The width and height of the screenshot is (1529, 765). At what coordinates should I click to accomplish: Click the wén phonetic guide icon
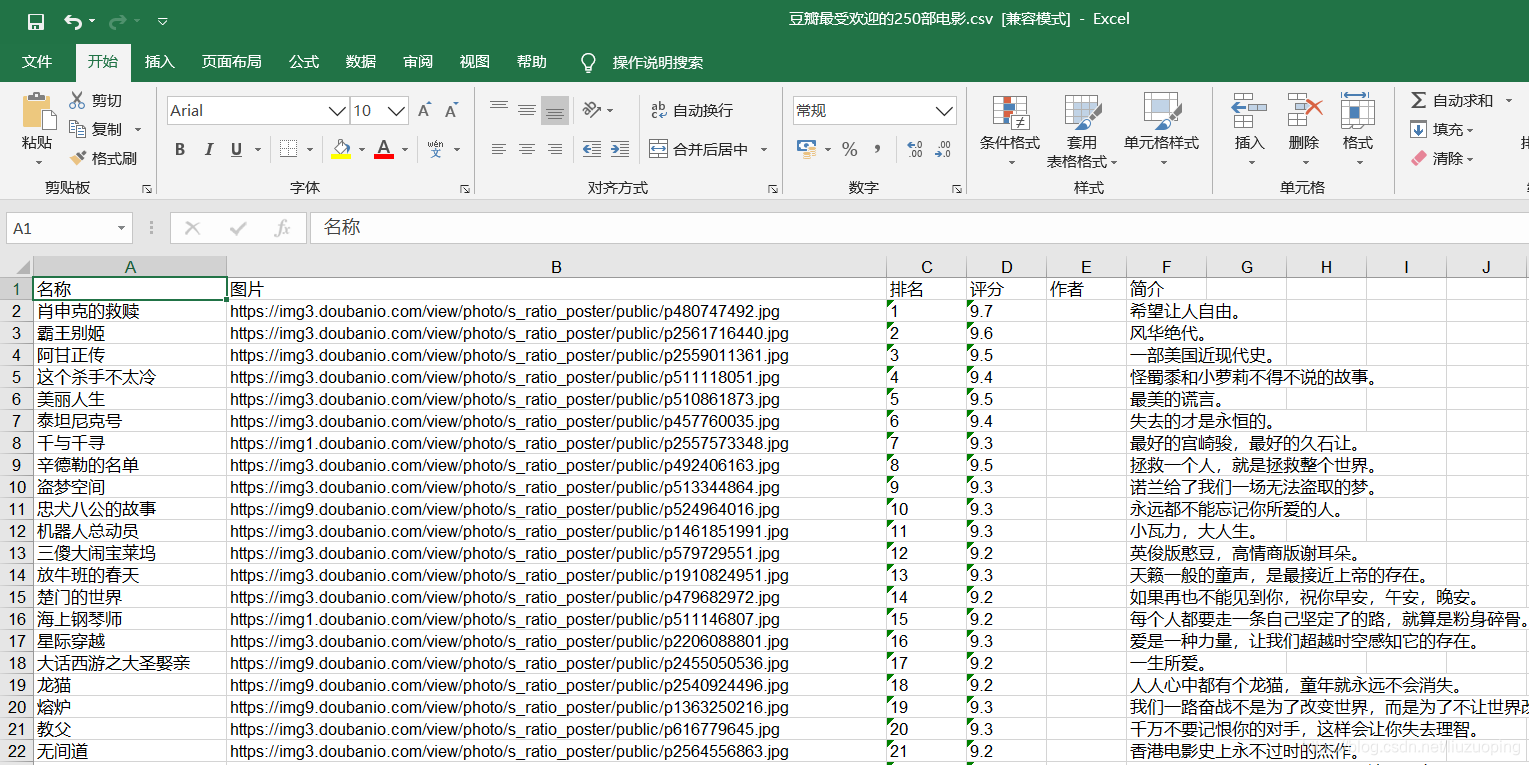click(436, 149)
